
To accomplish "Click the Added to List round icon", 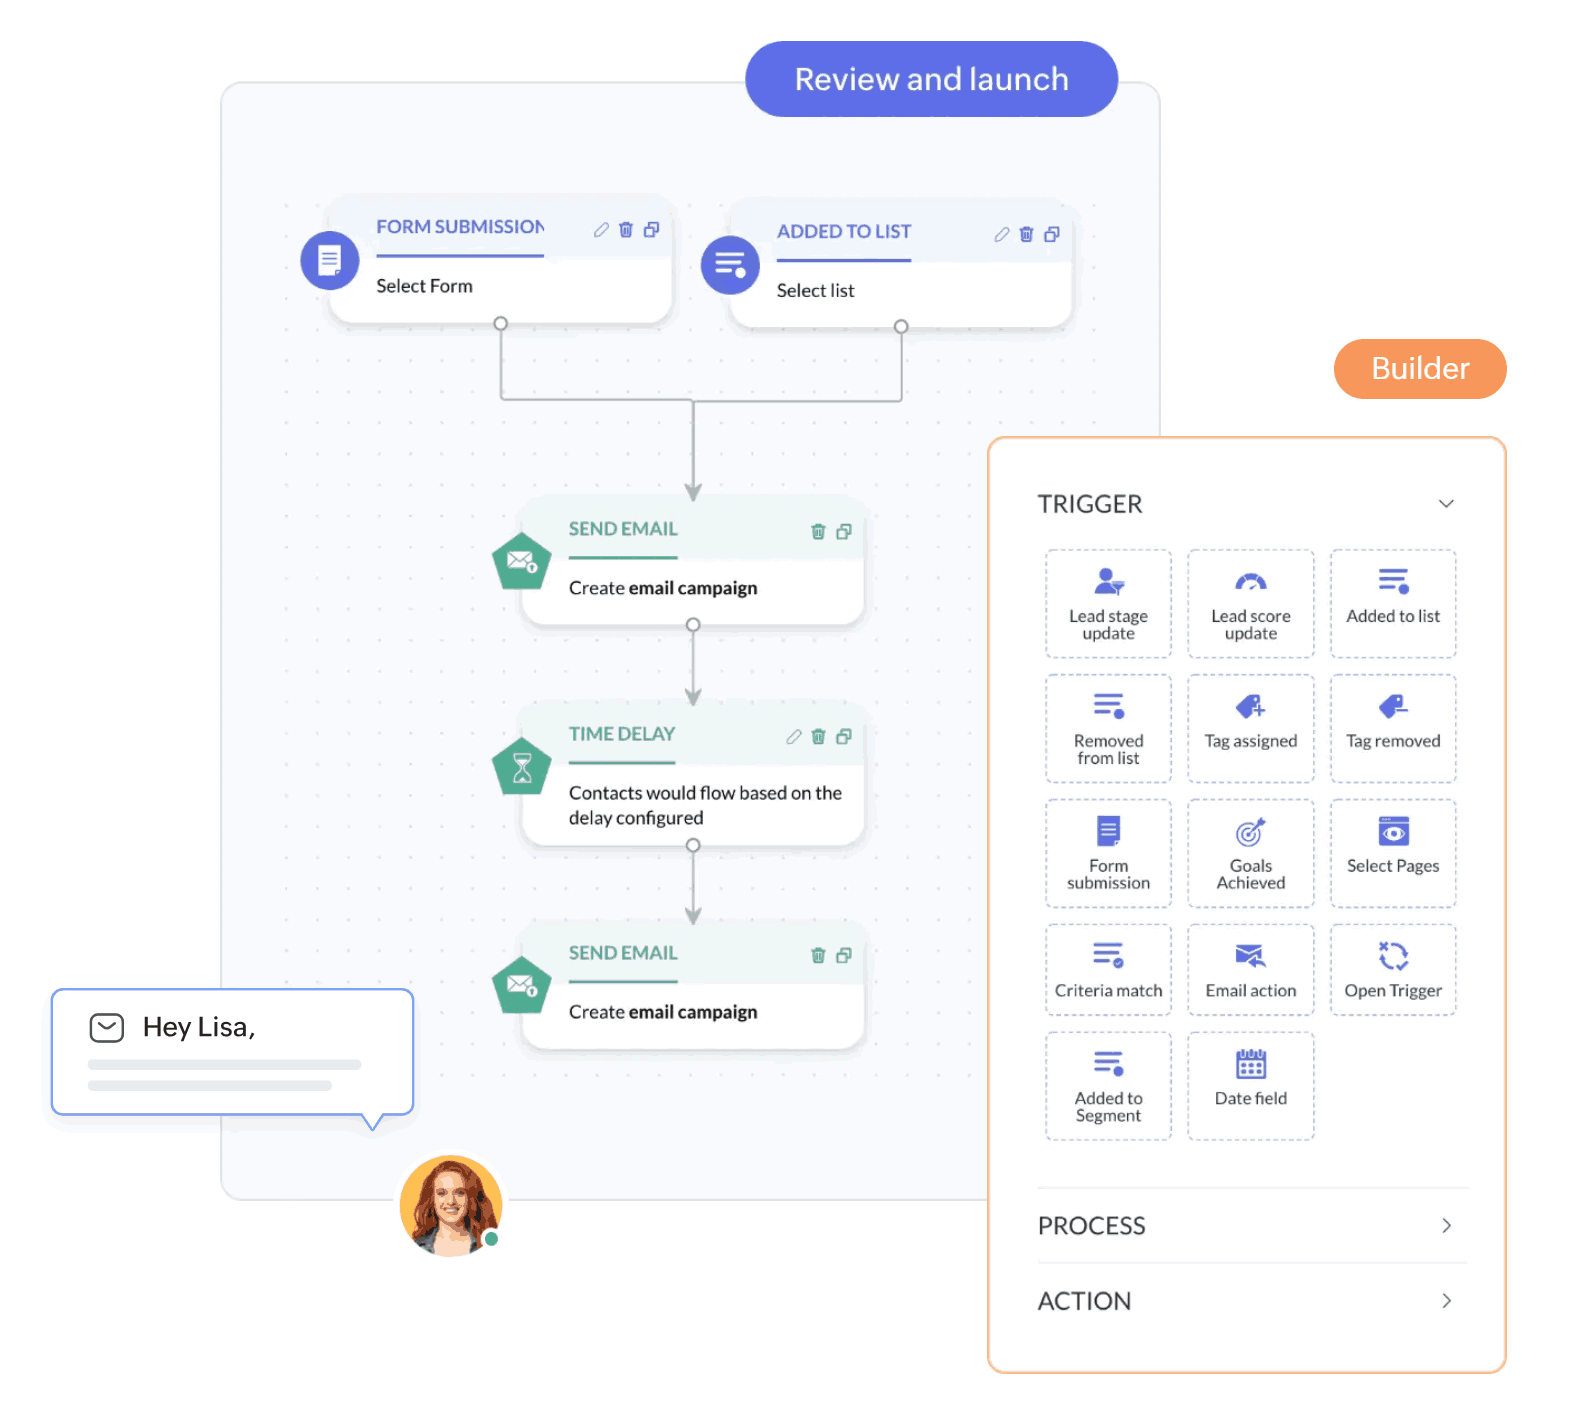I will pyautogui.click(x=730, y=265).
